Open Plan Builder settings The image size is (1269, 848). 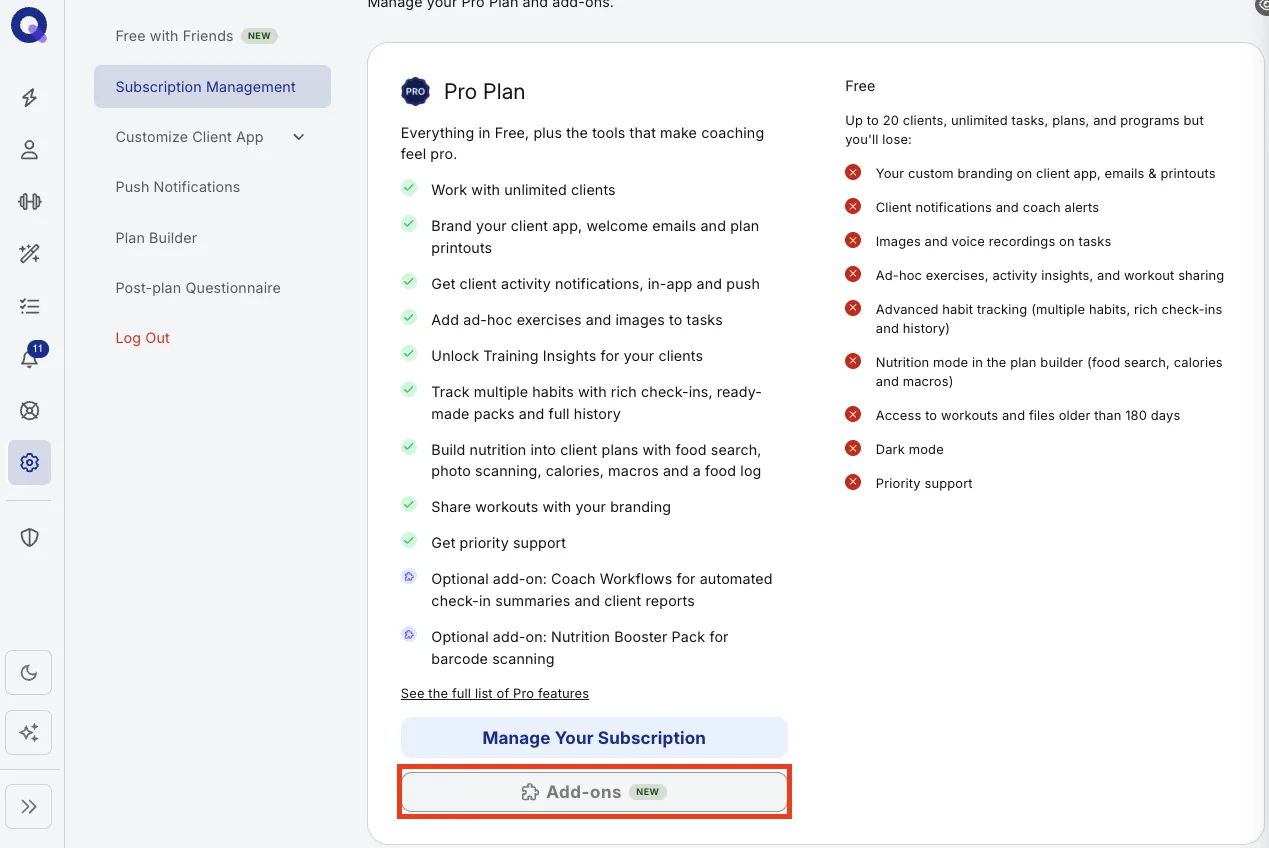coord(156,238)
